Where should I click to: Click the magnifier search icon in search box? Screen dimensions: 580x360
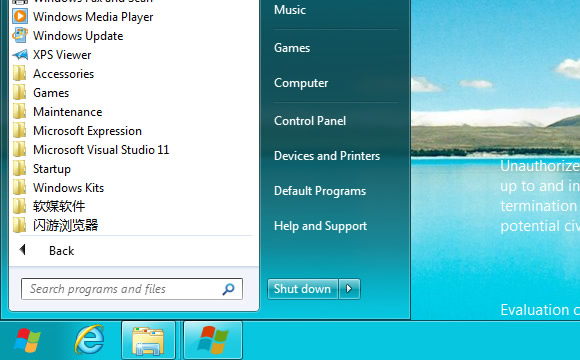point(228,289)
